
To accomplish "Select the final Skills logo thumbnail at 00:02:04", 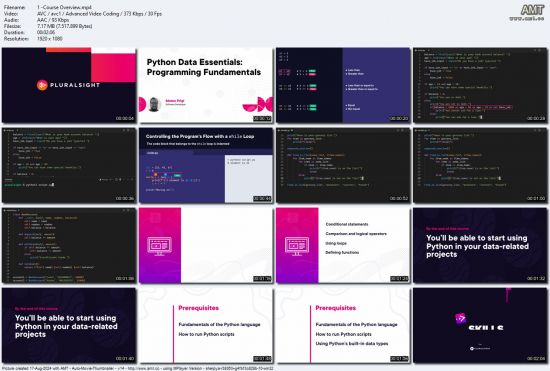I will [x=480, y=325].
